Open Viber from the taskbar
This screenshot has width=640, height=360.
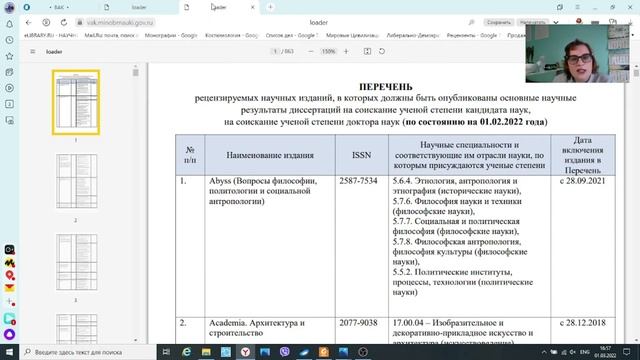(284, 352)
